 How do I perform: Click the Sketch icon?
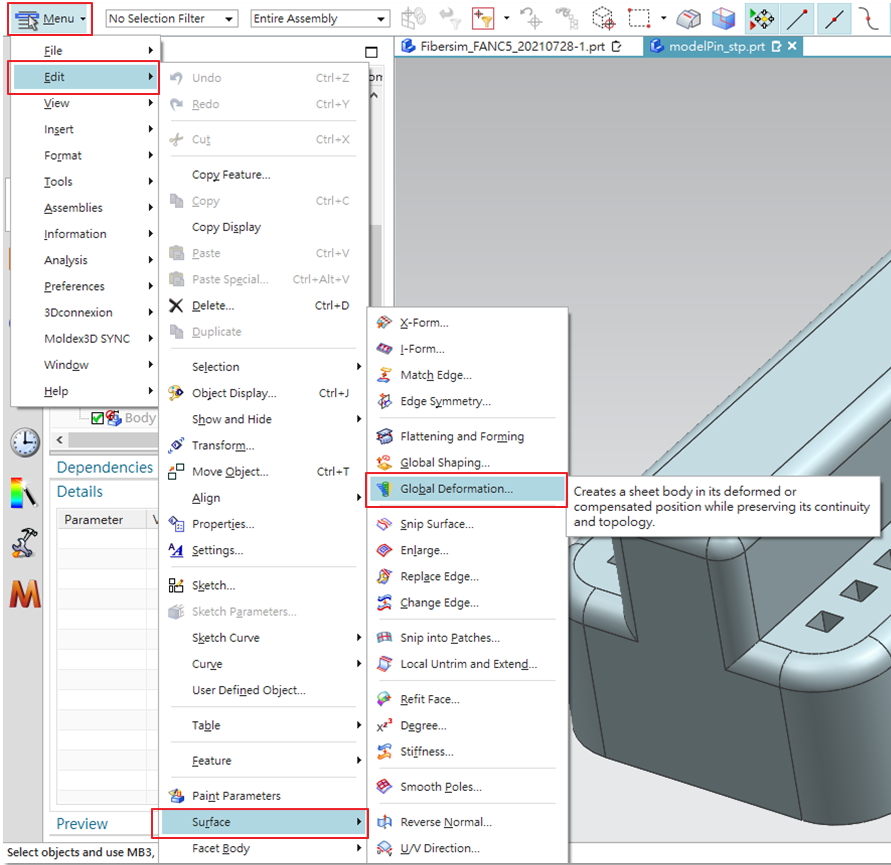tap(176, 585)
